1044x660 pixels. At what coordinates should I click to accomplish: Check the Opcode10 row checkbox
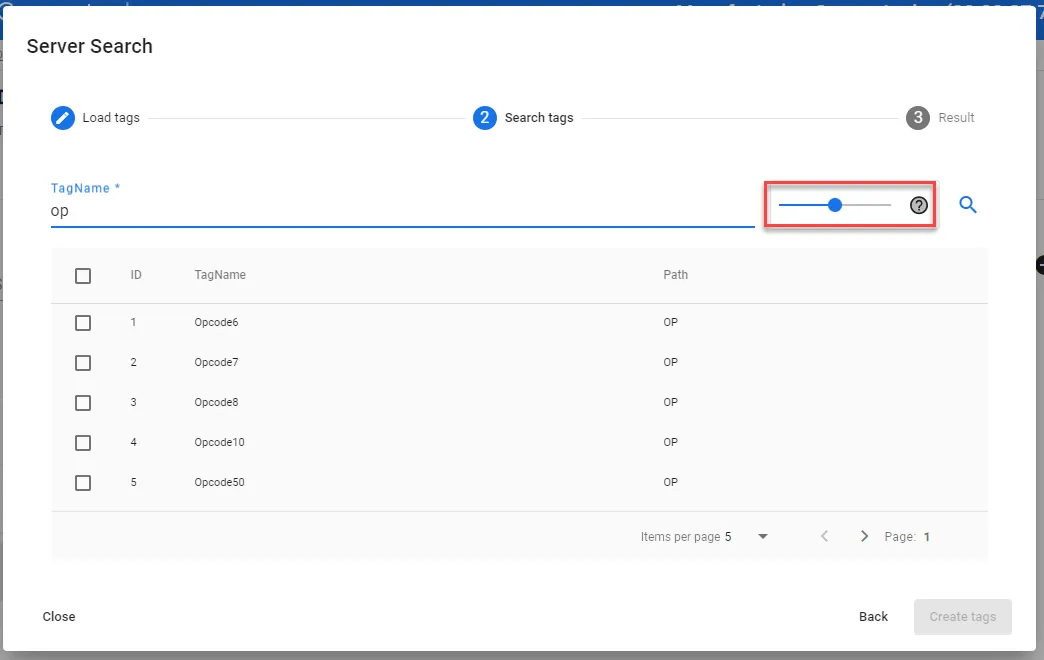83,443
